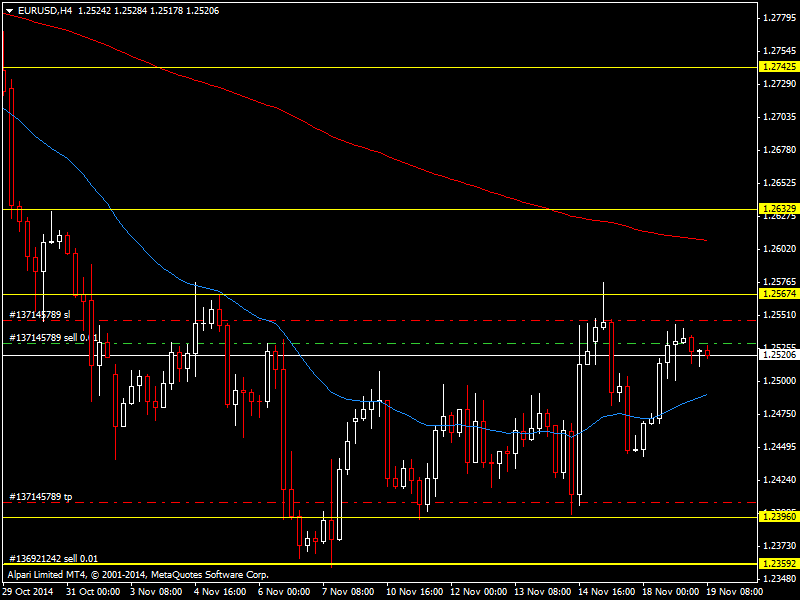Click the 1.26020 price scale label
Screen dimensions: 800x600
pos(779,248)
